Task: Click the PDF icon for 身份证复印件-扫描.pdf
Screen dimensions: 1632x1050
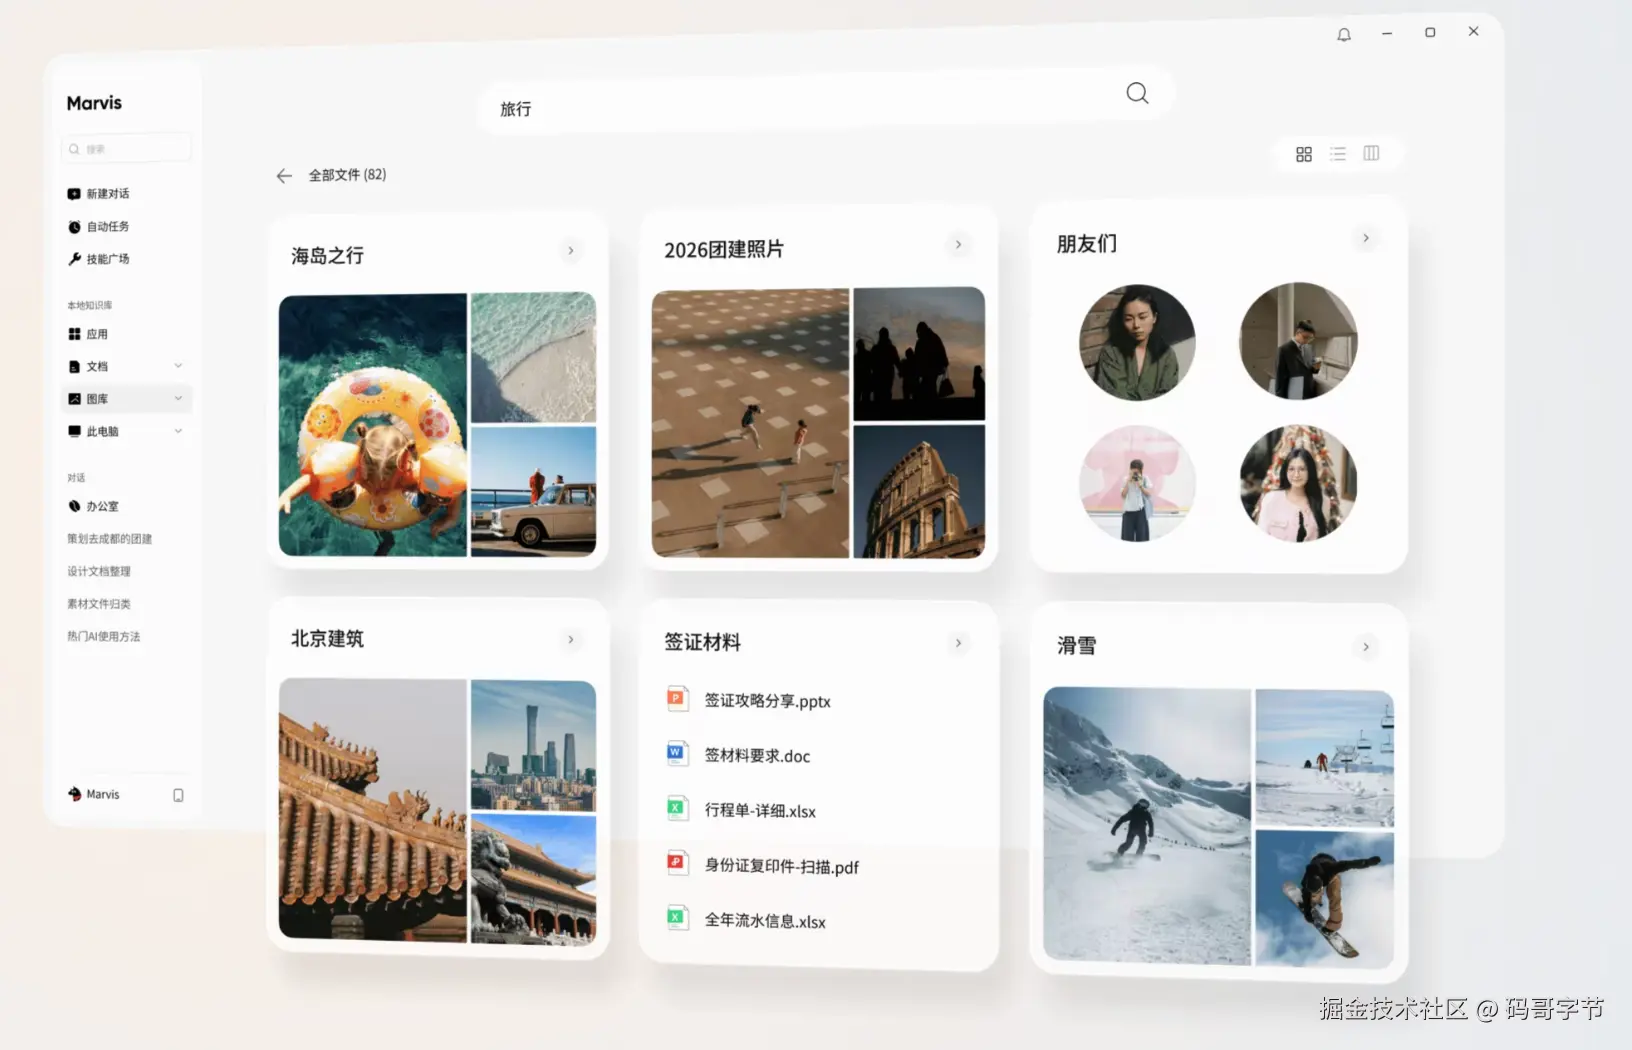Action: 677,862
